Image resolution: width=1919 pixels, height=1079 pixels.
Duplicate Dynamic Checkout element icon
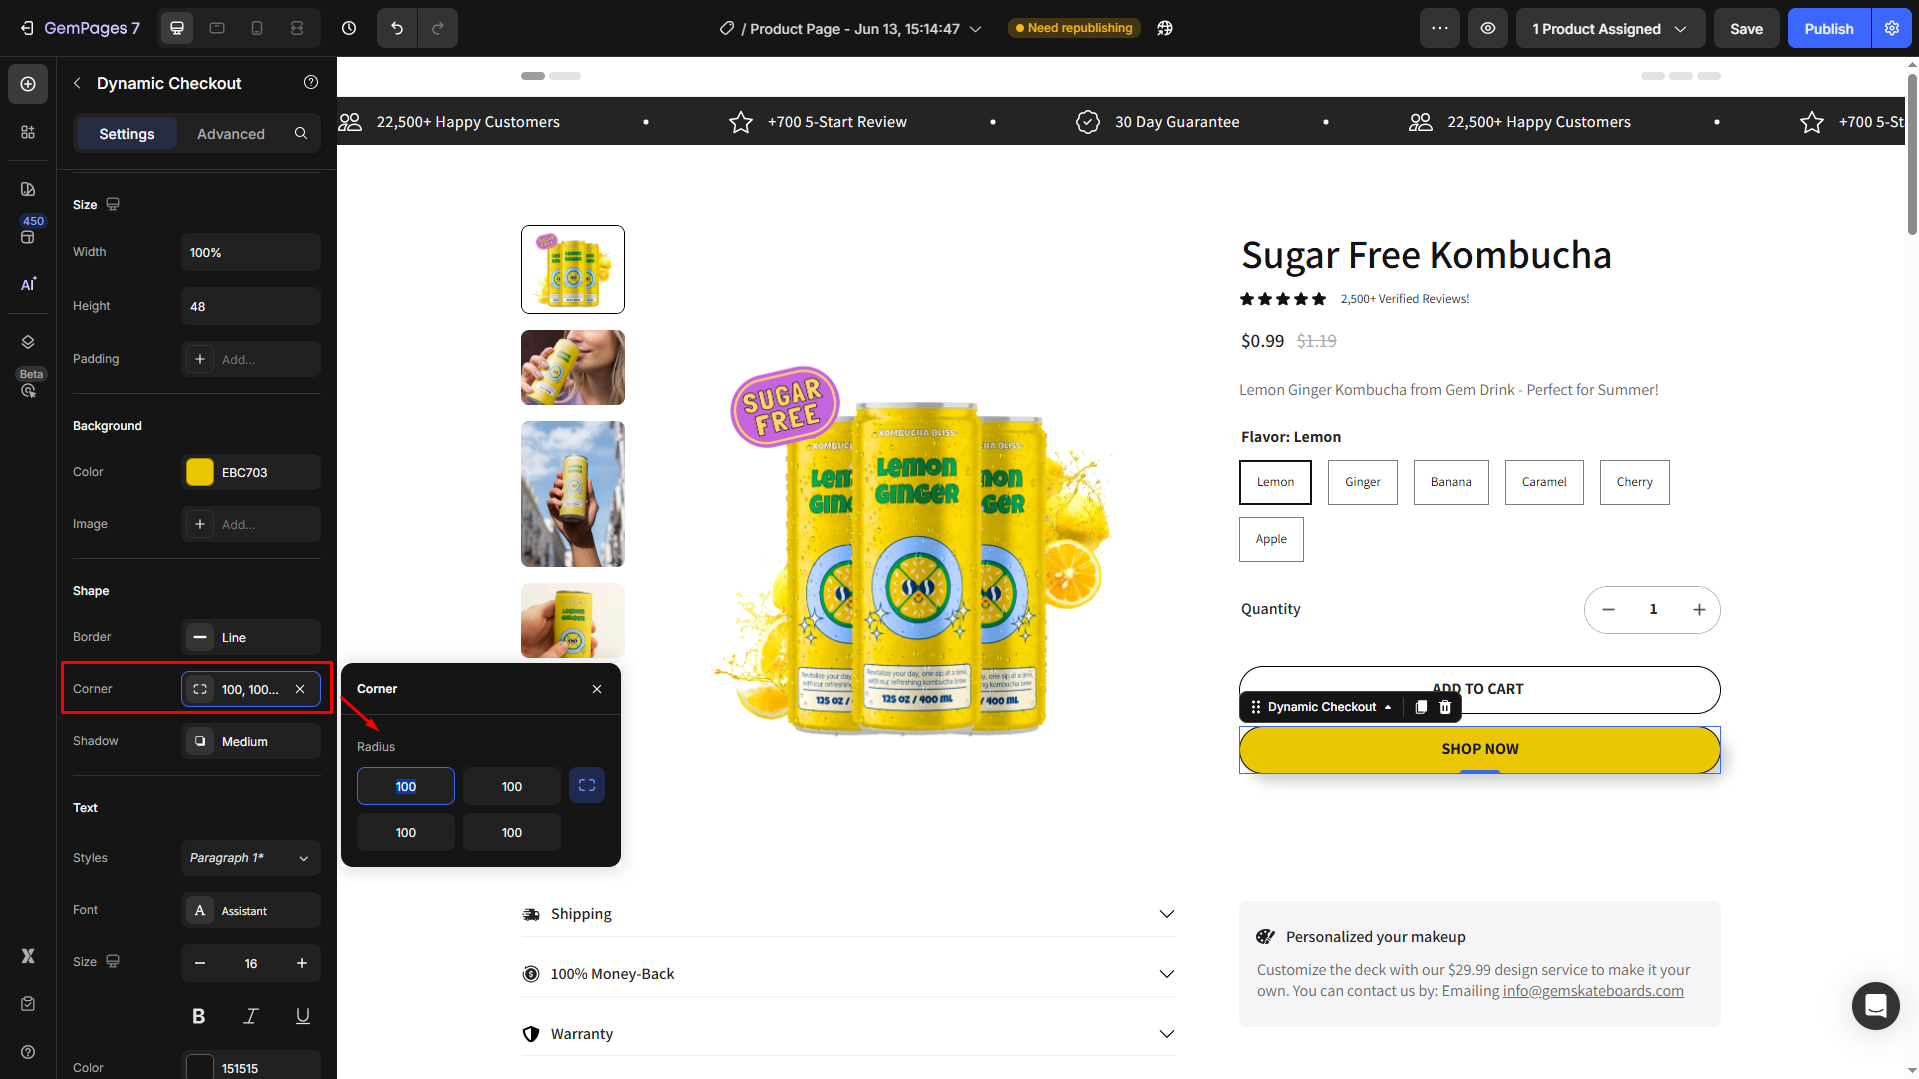click(x=1421, y=707)
